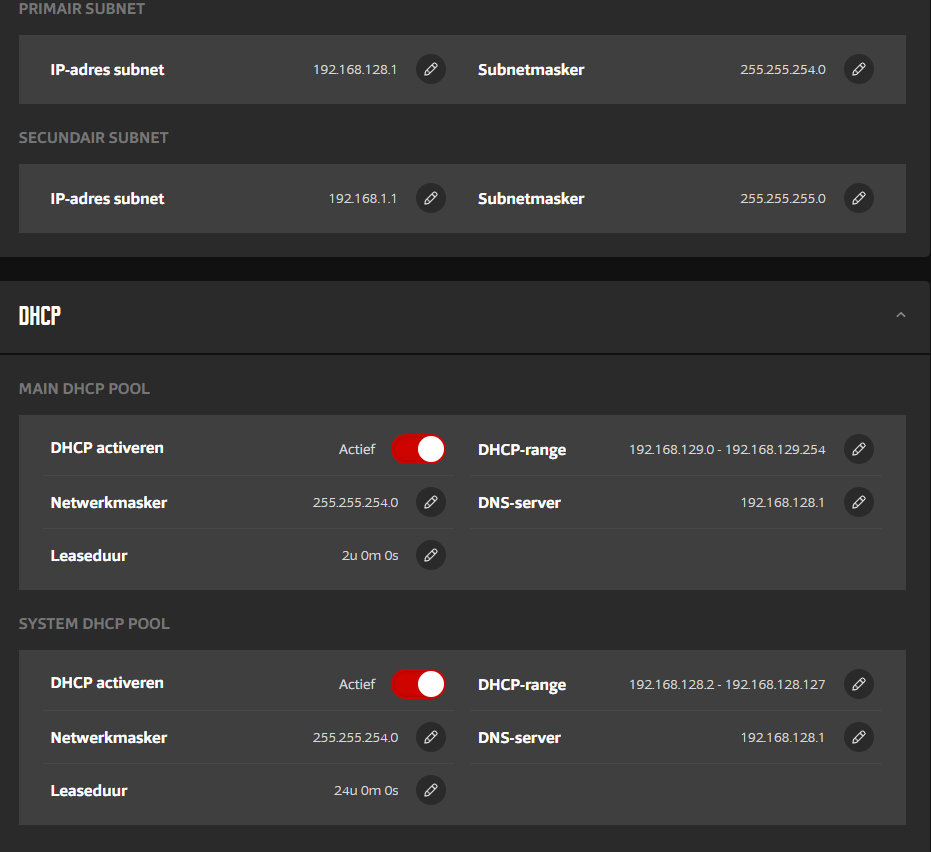Edit System DHCP pool Leaseduur 24u
The width and height of the screenshot is (931, 852).
click(x=430, y=790)
